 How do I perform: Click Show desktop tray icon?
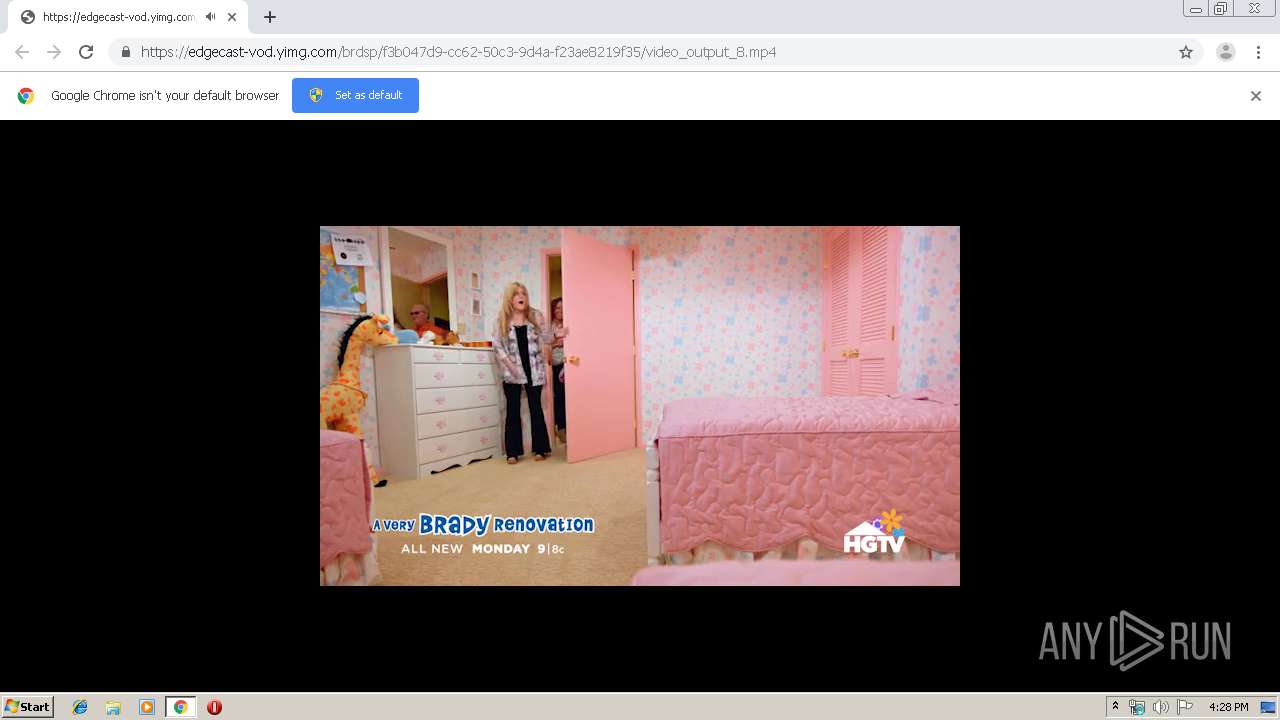(1268, 707)
